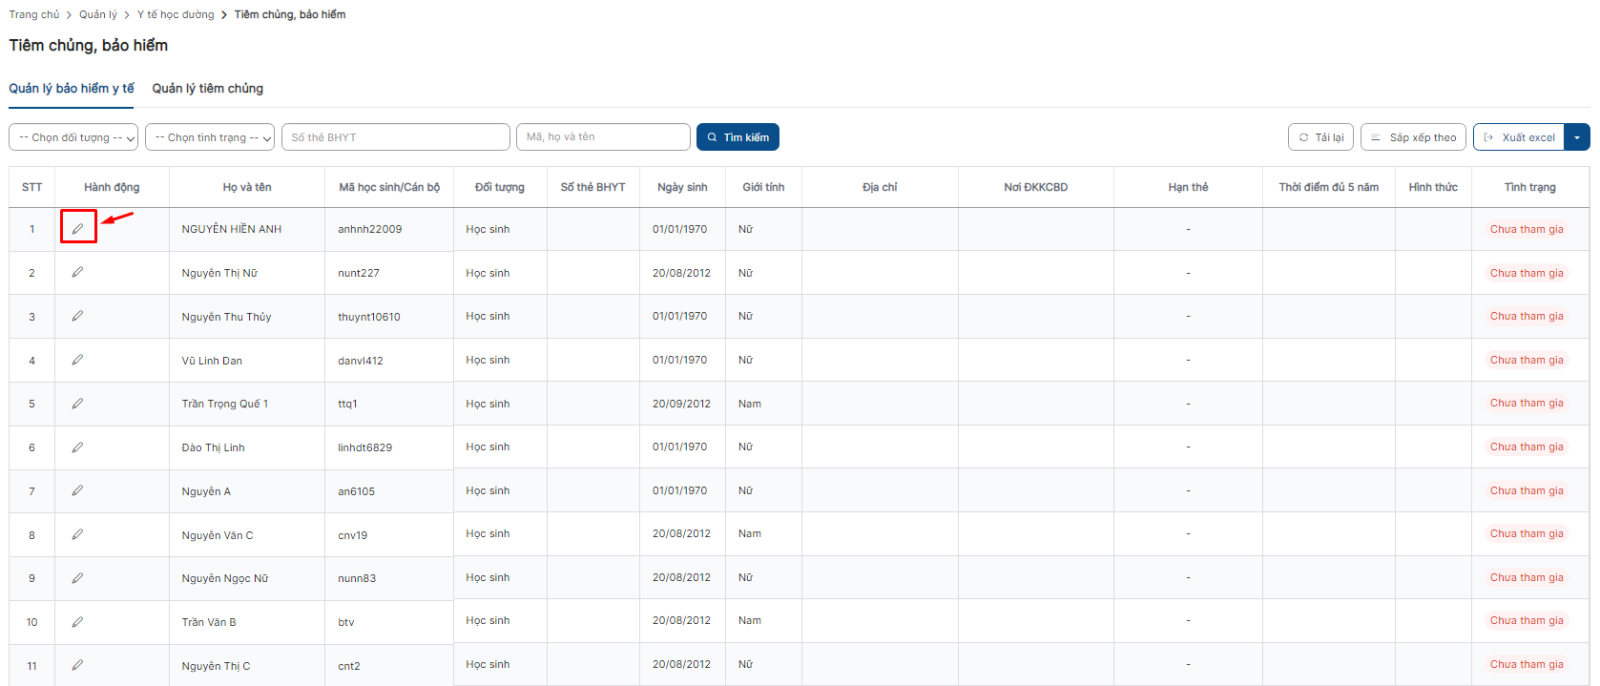
Task: Click Mã học sinh/Cán bộ column header
Action: pos(389,187)
